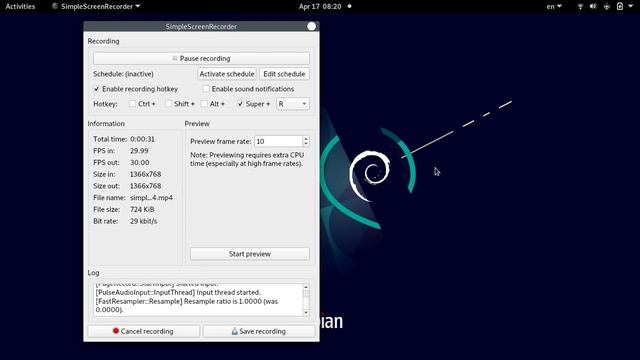Save the recording

click(259, 331)
